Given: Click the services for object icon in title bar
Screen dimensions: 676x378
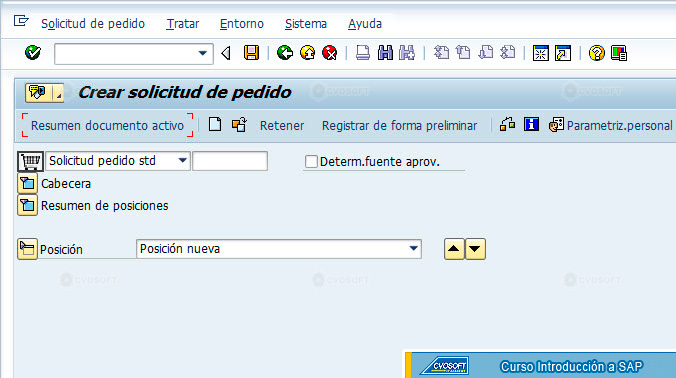Looking at the screenshot, I should pos(38,93).
